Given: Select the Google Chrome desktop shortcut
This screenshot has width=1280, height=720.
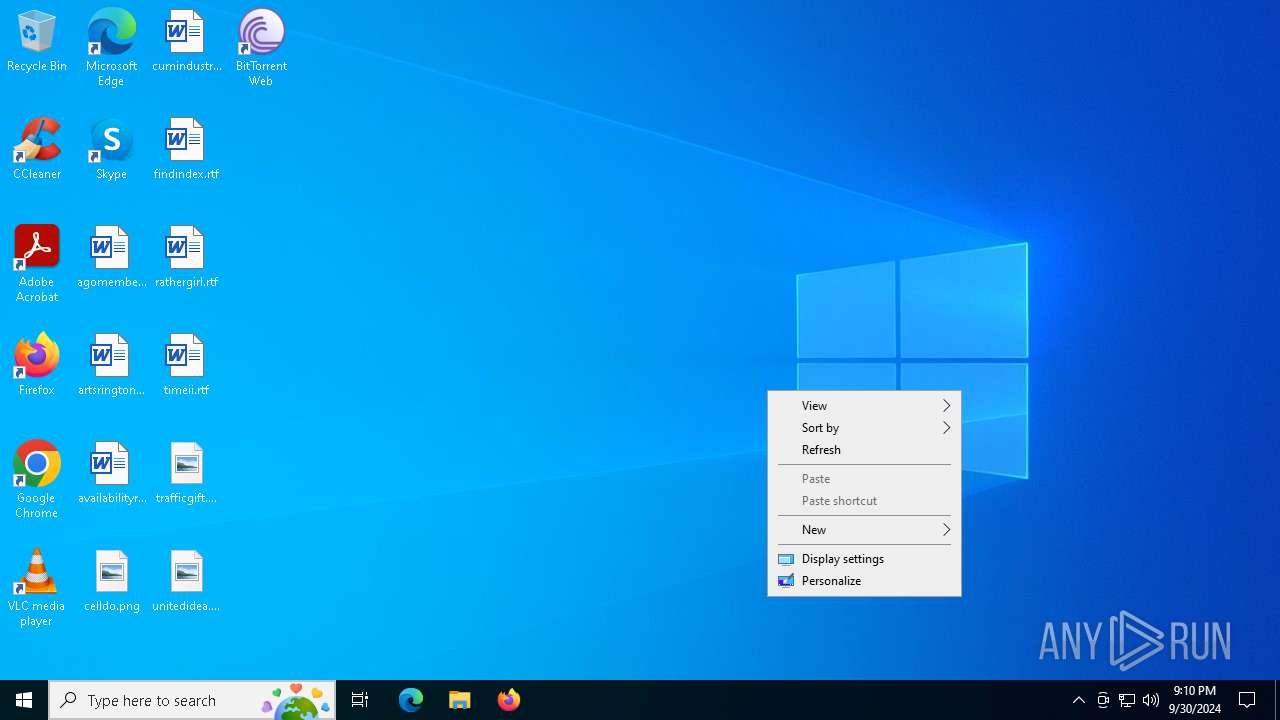Looking at the screenshot, I should (x=37, y=480).
